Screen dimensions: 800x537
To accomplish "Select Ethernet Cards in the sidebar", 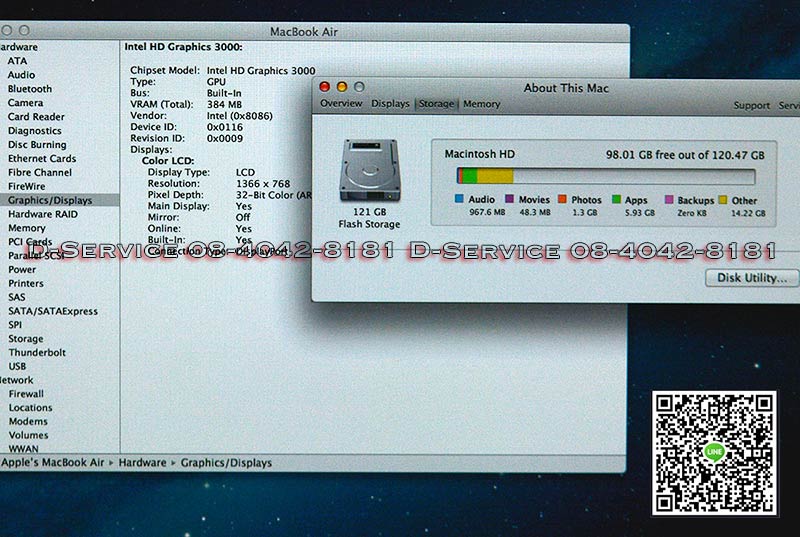I will [x=42, y=159].
